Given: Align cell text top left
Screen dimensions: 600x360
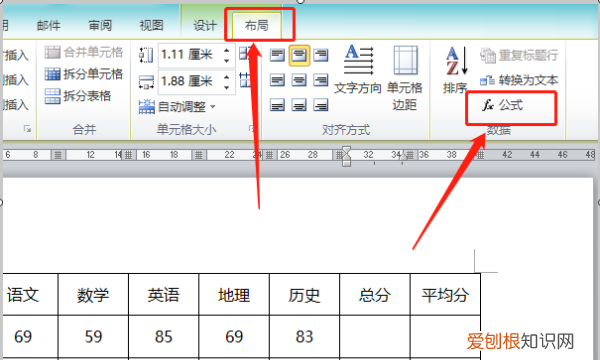Looking at the screenshot, I should [277, 55].
